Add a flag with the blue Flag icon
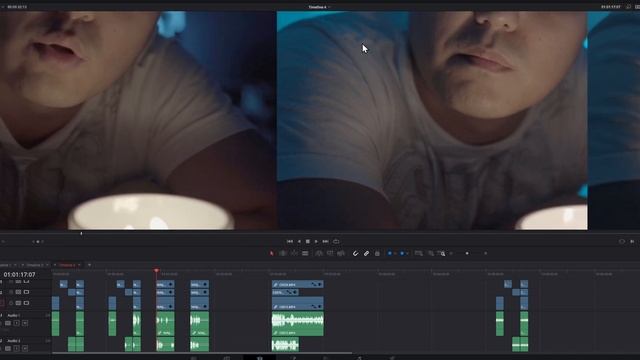 pyautogui.click(x=390, y=253)
